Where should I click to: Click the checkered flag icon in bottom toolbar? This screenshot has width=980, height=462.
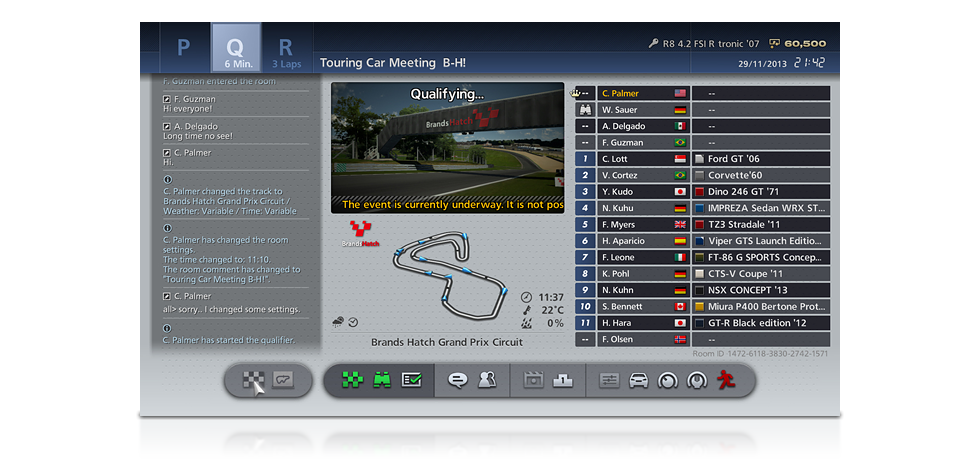click(253, 380)
